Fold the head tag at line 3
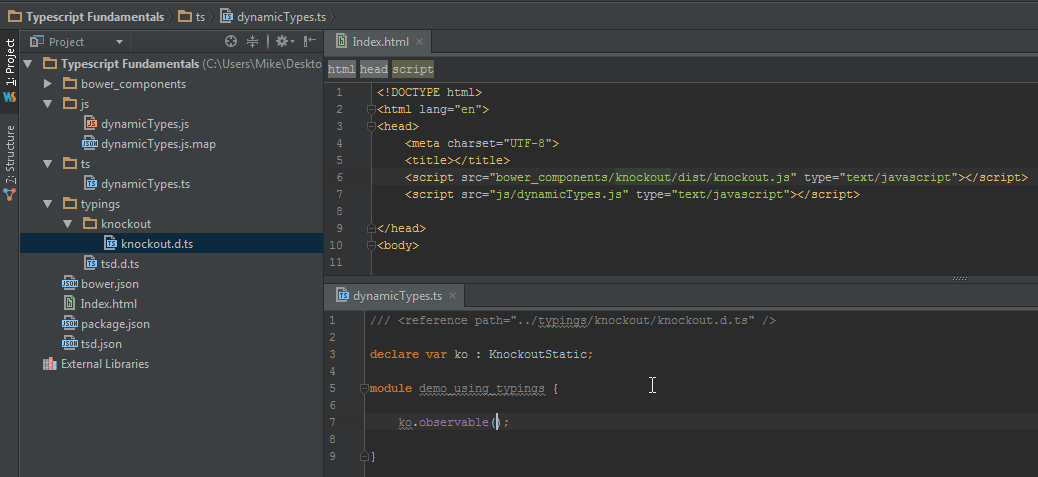The width and height of the screenshot is (1038, 477). [x=371, y=126]
